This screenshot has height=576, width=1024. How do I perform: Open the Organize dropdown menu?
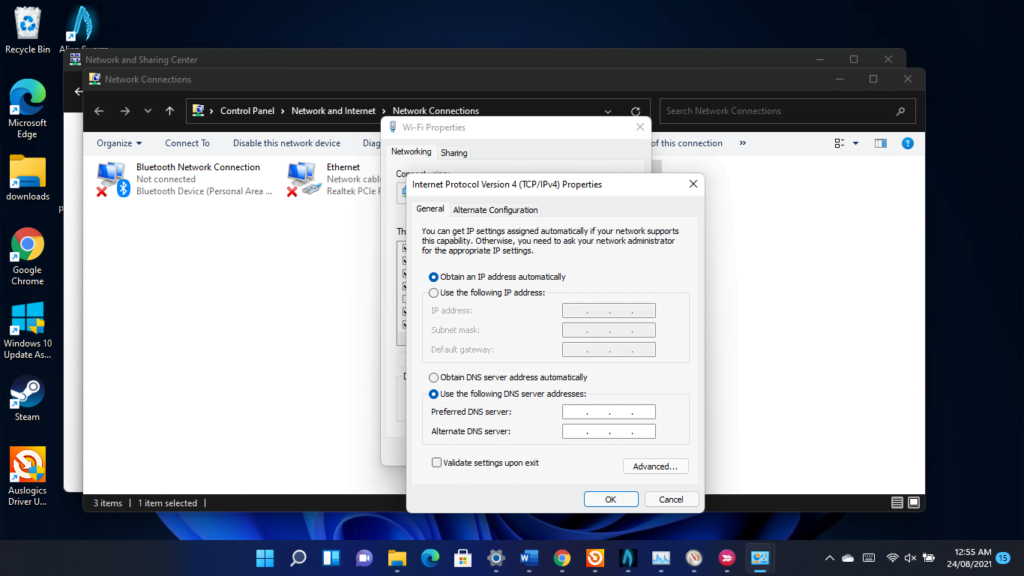pos(119,143)
